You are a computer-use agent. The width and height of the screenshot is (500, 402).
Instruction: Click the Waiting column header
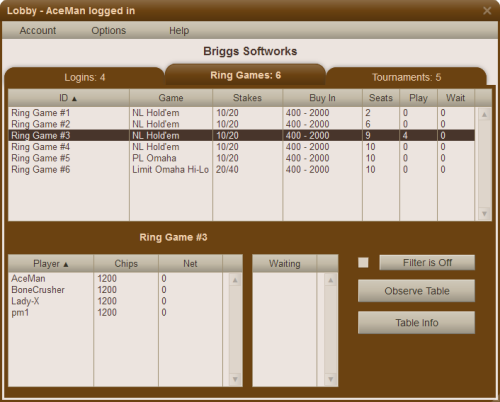(x=284, y=264)
